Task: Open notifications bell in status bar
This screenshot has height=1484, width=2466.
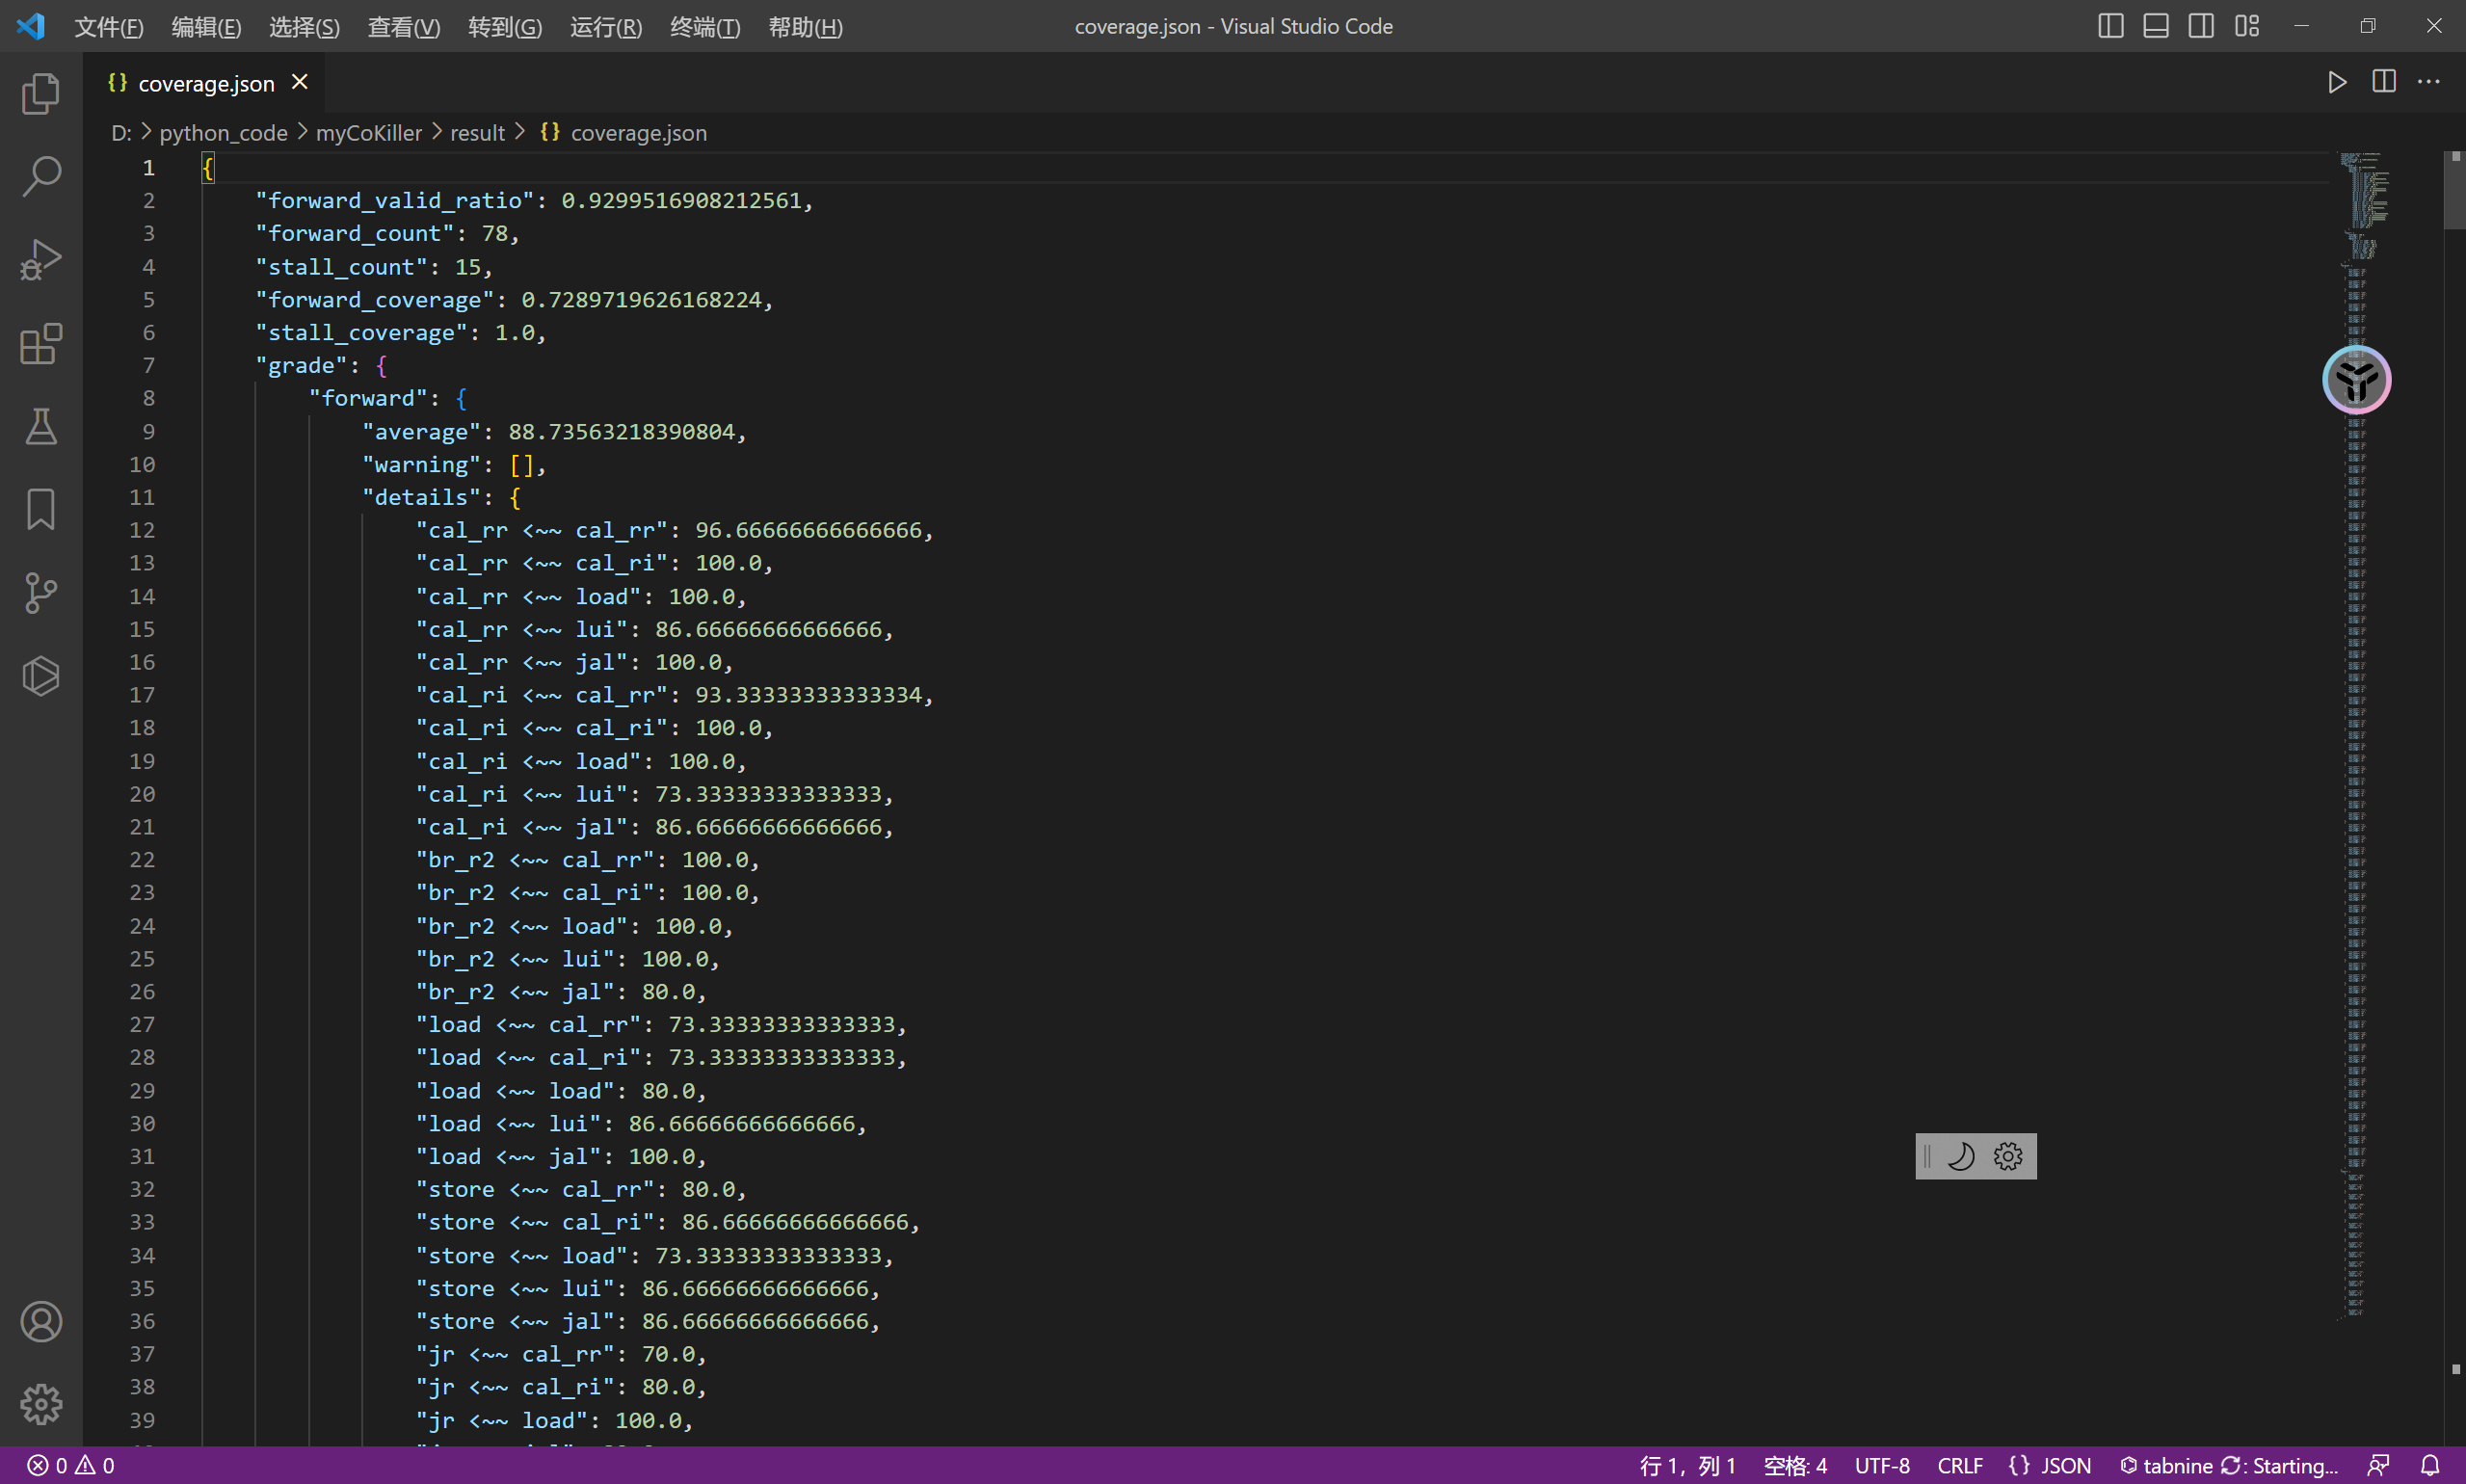Action: click(2430, 1466)
